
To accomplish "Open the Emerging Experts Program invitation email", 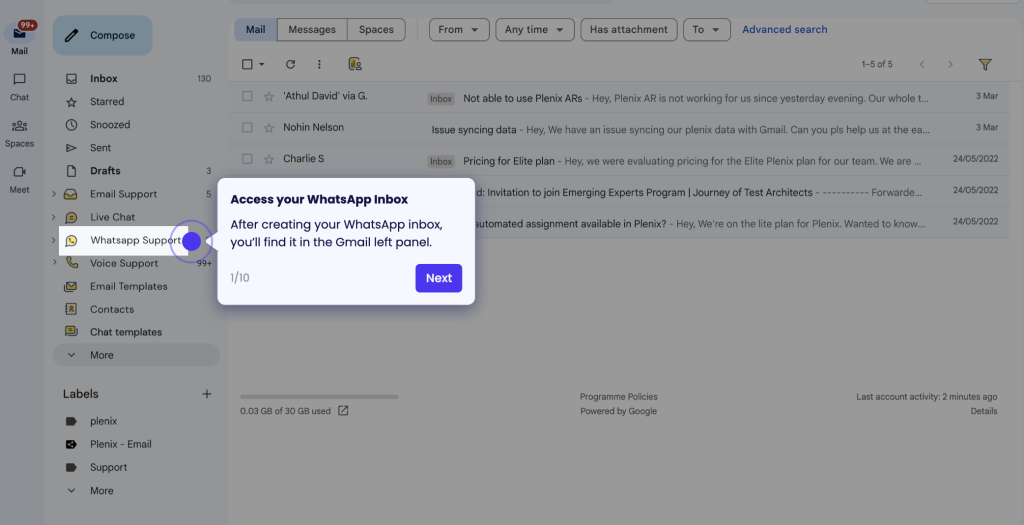I will tap(741, 191).
